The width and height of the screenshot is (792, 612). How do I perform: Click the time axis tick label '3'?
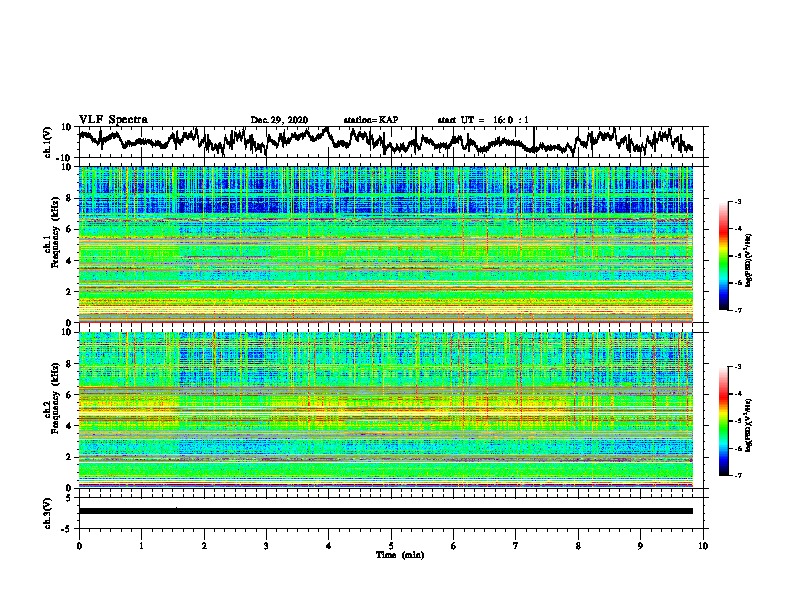266,546
